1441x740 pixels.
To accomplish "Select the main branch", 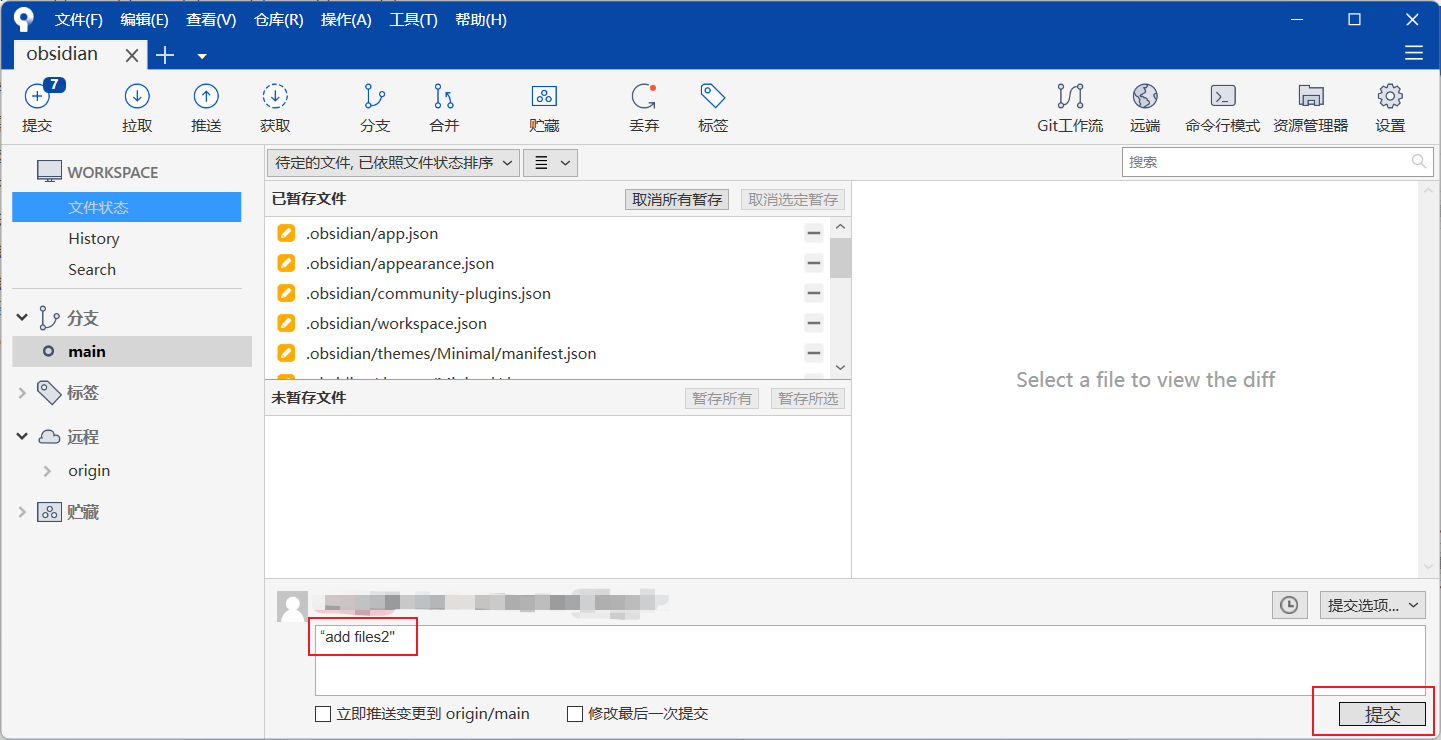I will [132, 351].
